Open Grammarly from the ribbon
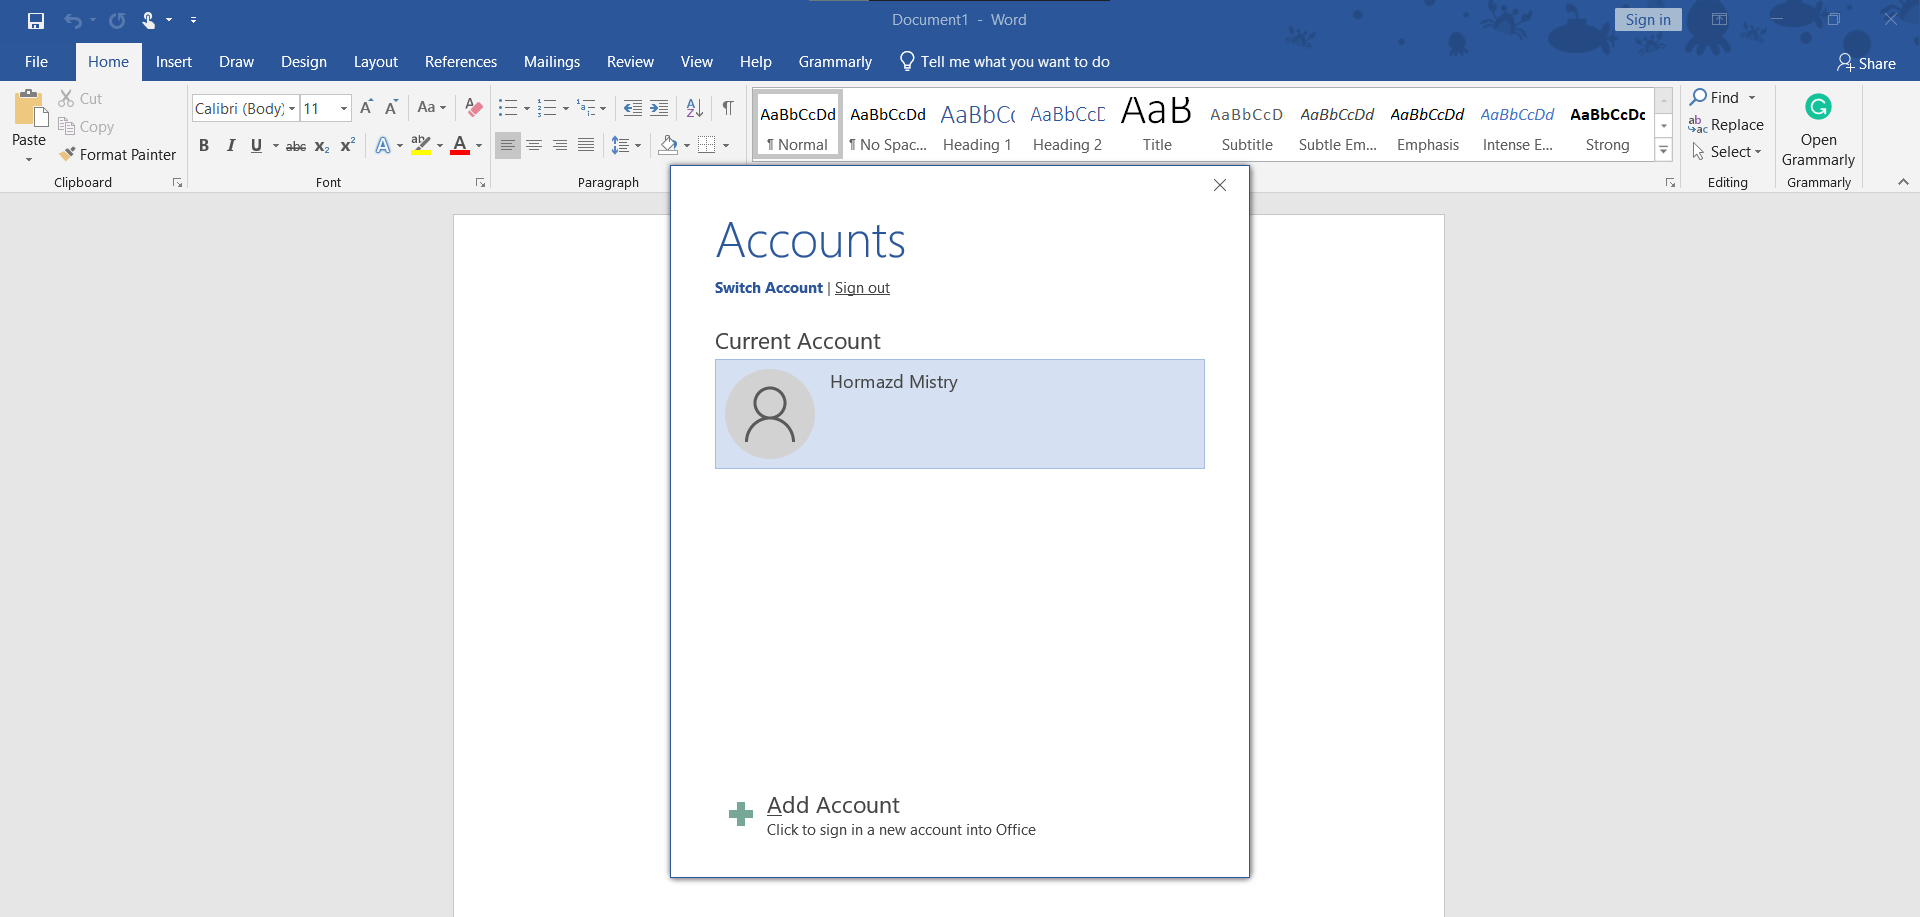Viewport: 1920px width, 917px height. click(1818, 131)
